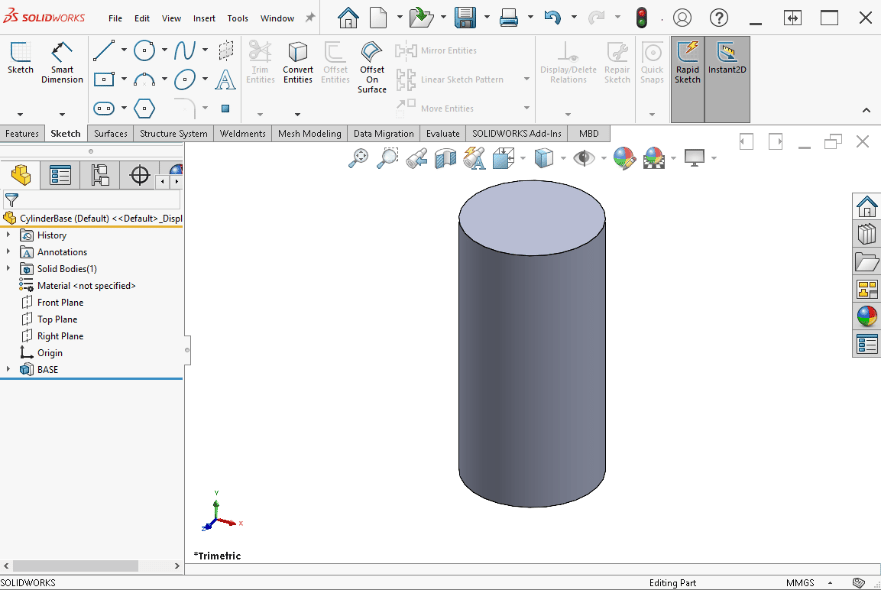The image size is (881, 590).
Task: Toggle Rapid Sketch mode
Action: 687,63
